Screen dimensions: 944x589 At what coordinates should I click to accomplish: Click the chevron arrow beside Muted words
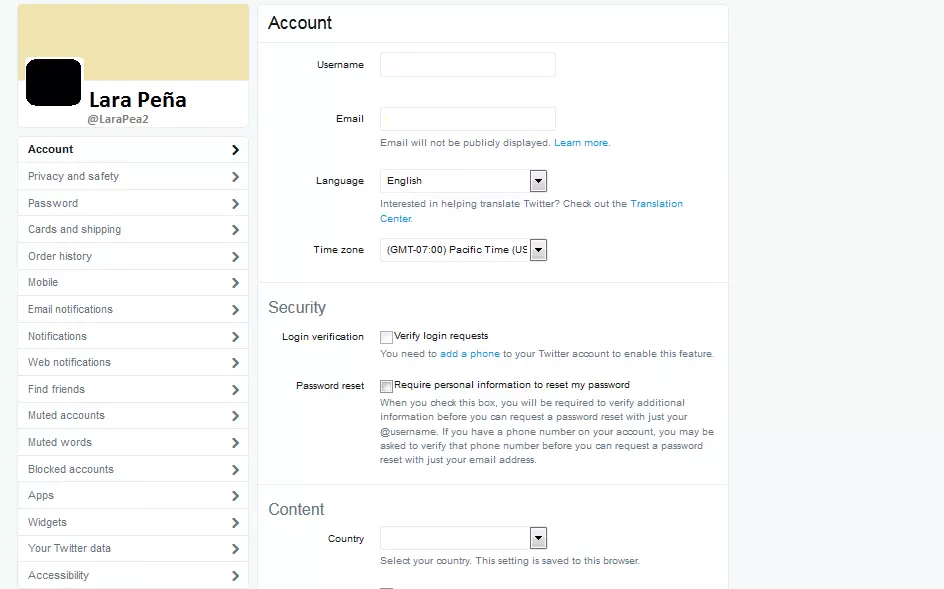(x=235, y=443)
